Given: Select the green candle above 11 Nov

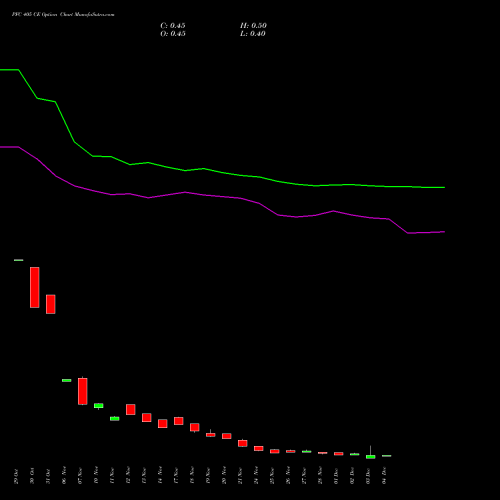Looking at the screenshot, I should (115, 418).
